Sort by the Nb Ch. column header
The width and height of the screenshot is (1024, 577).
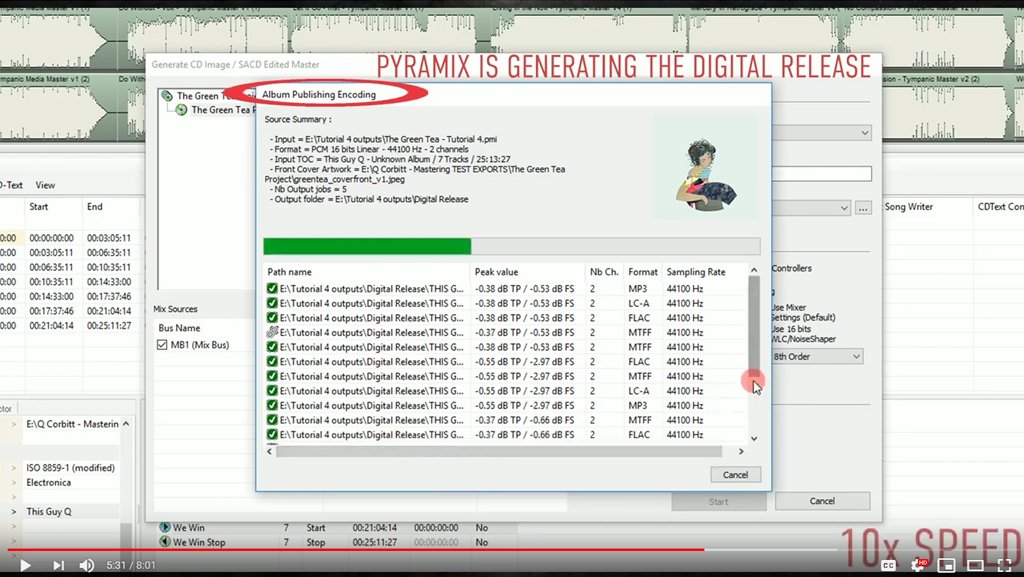(x=604, y=272)
